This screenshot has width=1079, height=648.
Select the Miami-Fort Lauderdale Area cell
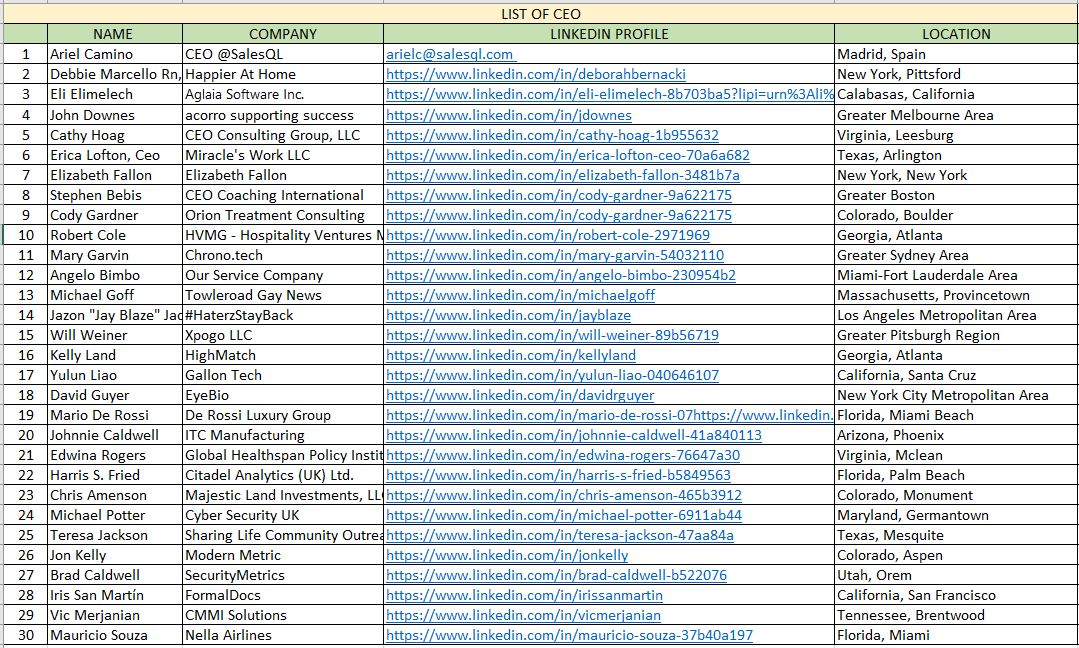[957, 274]
